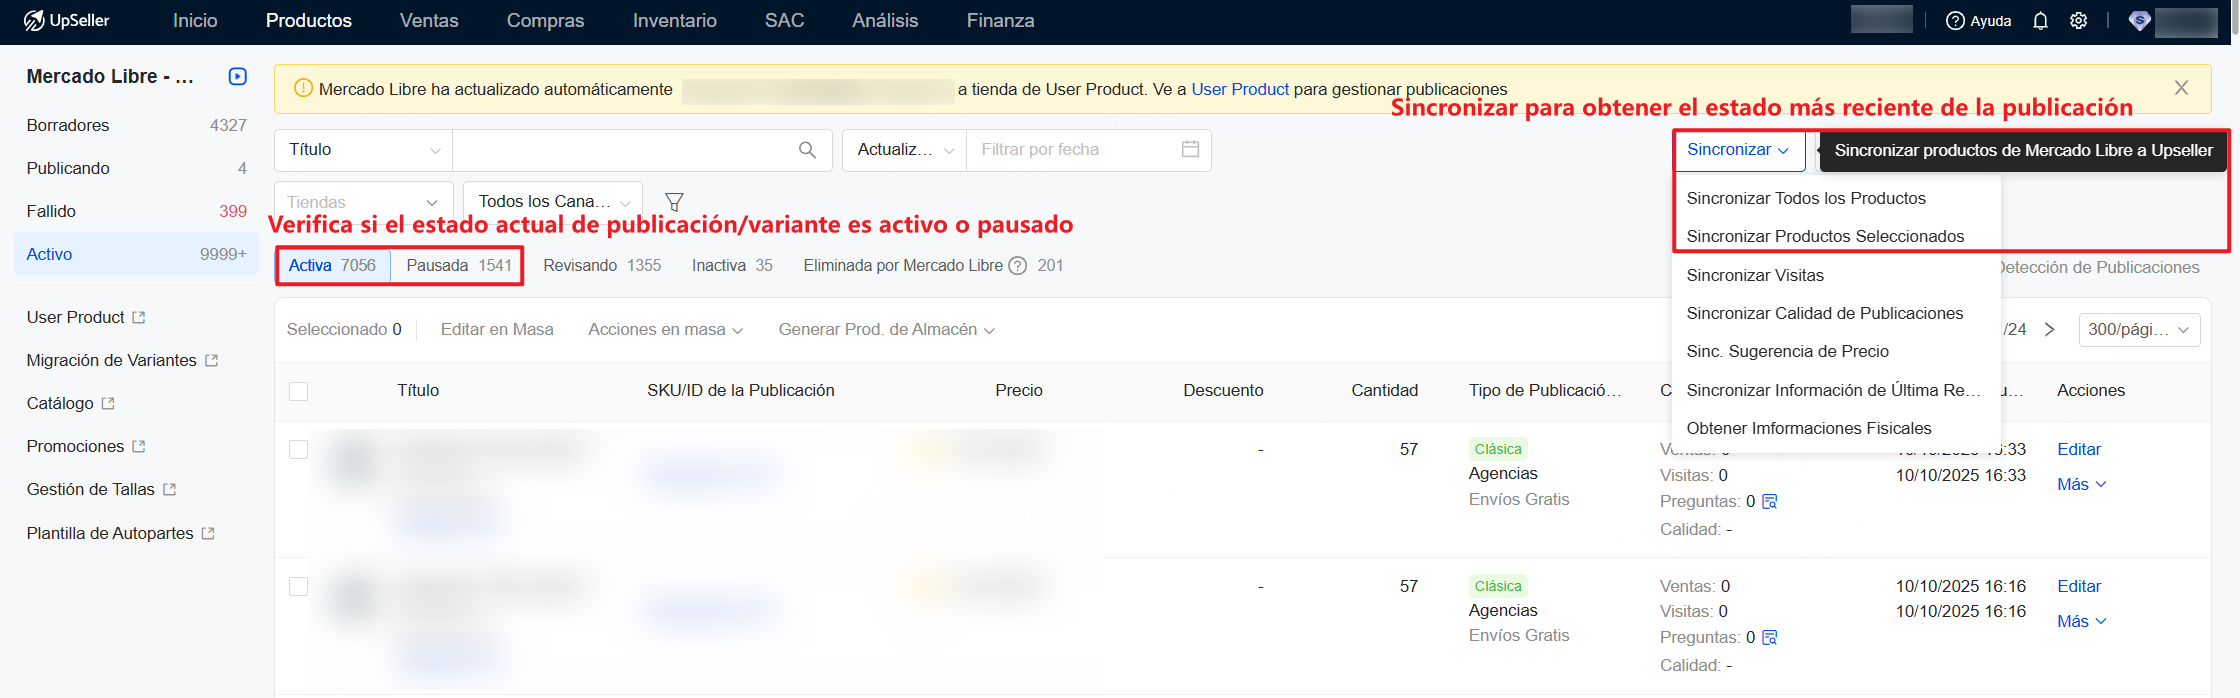Close the yellow notification banner
The width and height of the screenshot is (2240, 698).
point(2181,88)
